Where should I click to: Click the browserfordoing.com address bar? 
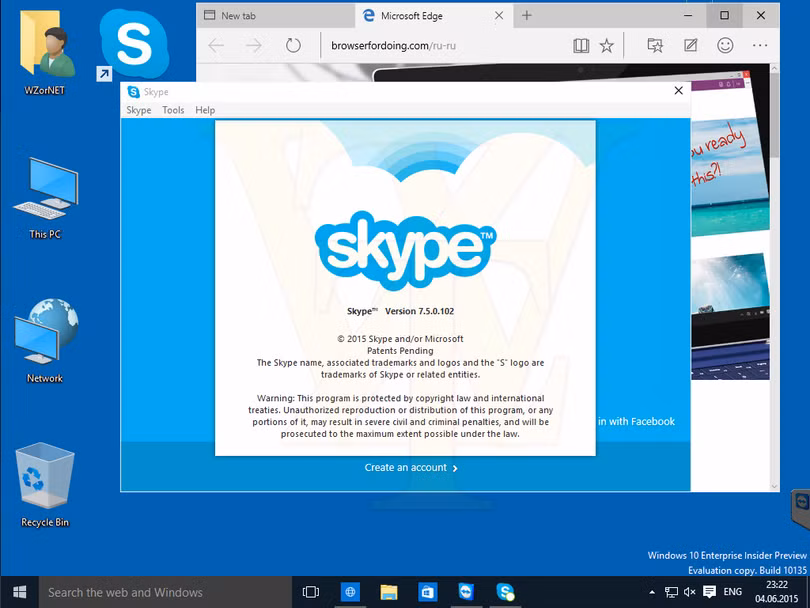[440, 45]
